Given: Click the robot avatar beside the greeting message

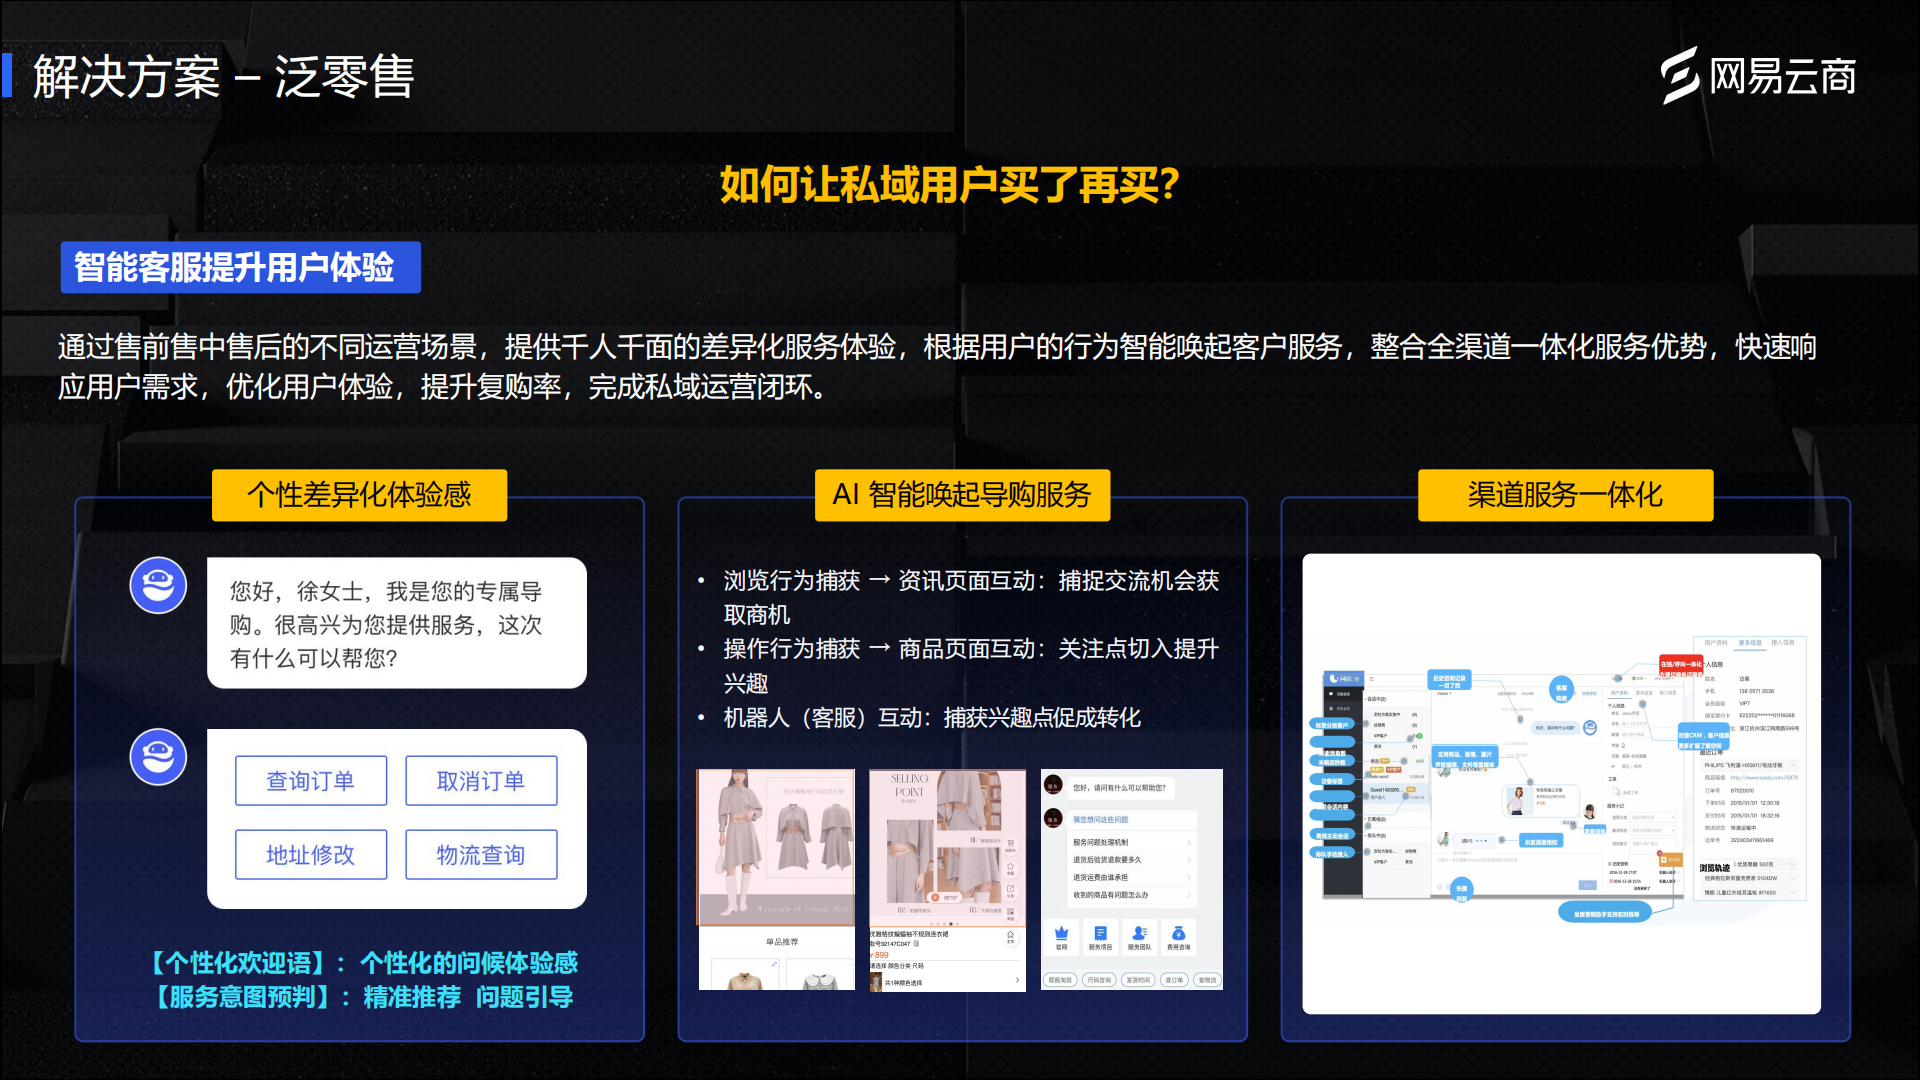Looking at the screenshot, I should pyautogui.click(x=158, y=585).
